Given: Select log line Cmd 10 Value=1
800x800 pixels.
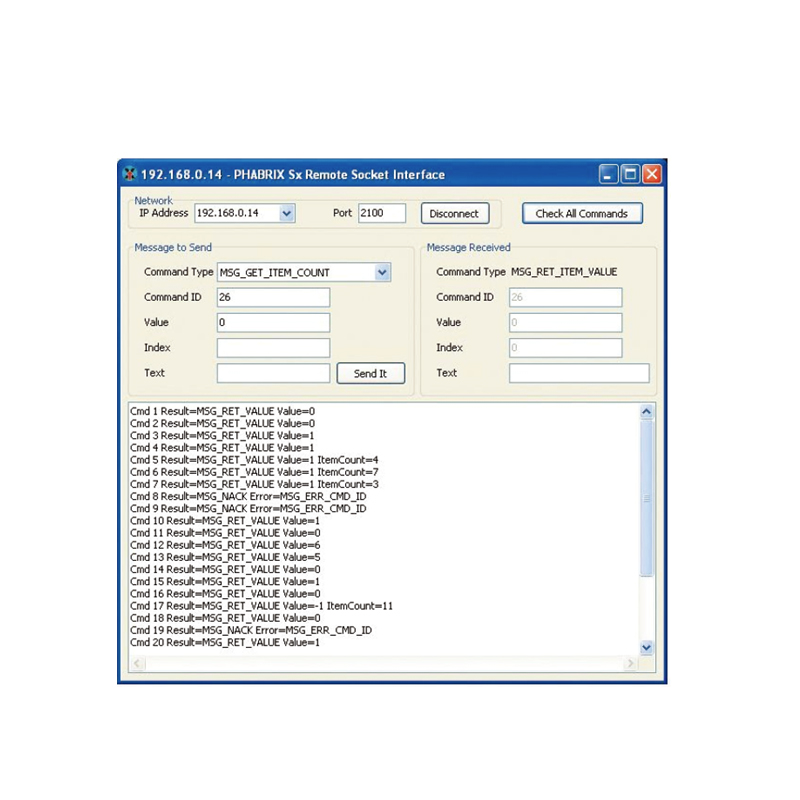Looking at the screenshot, I should point(225,521).
